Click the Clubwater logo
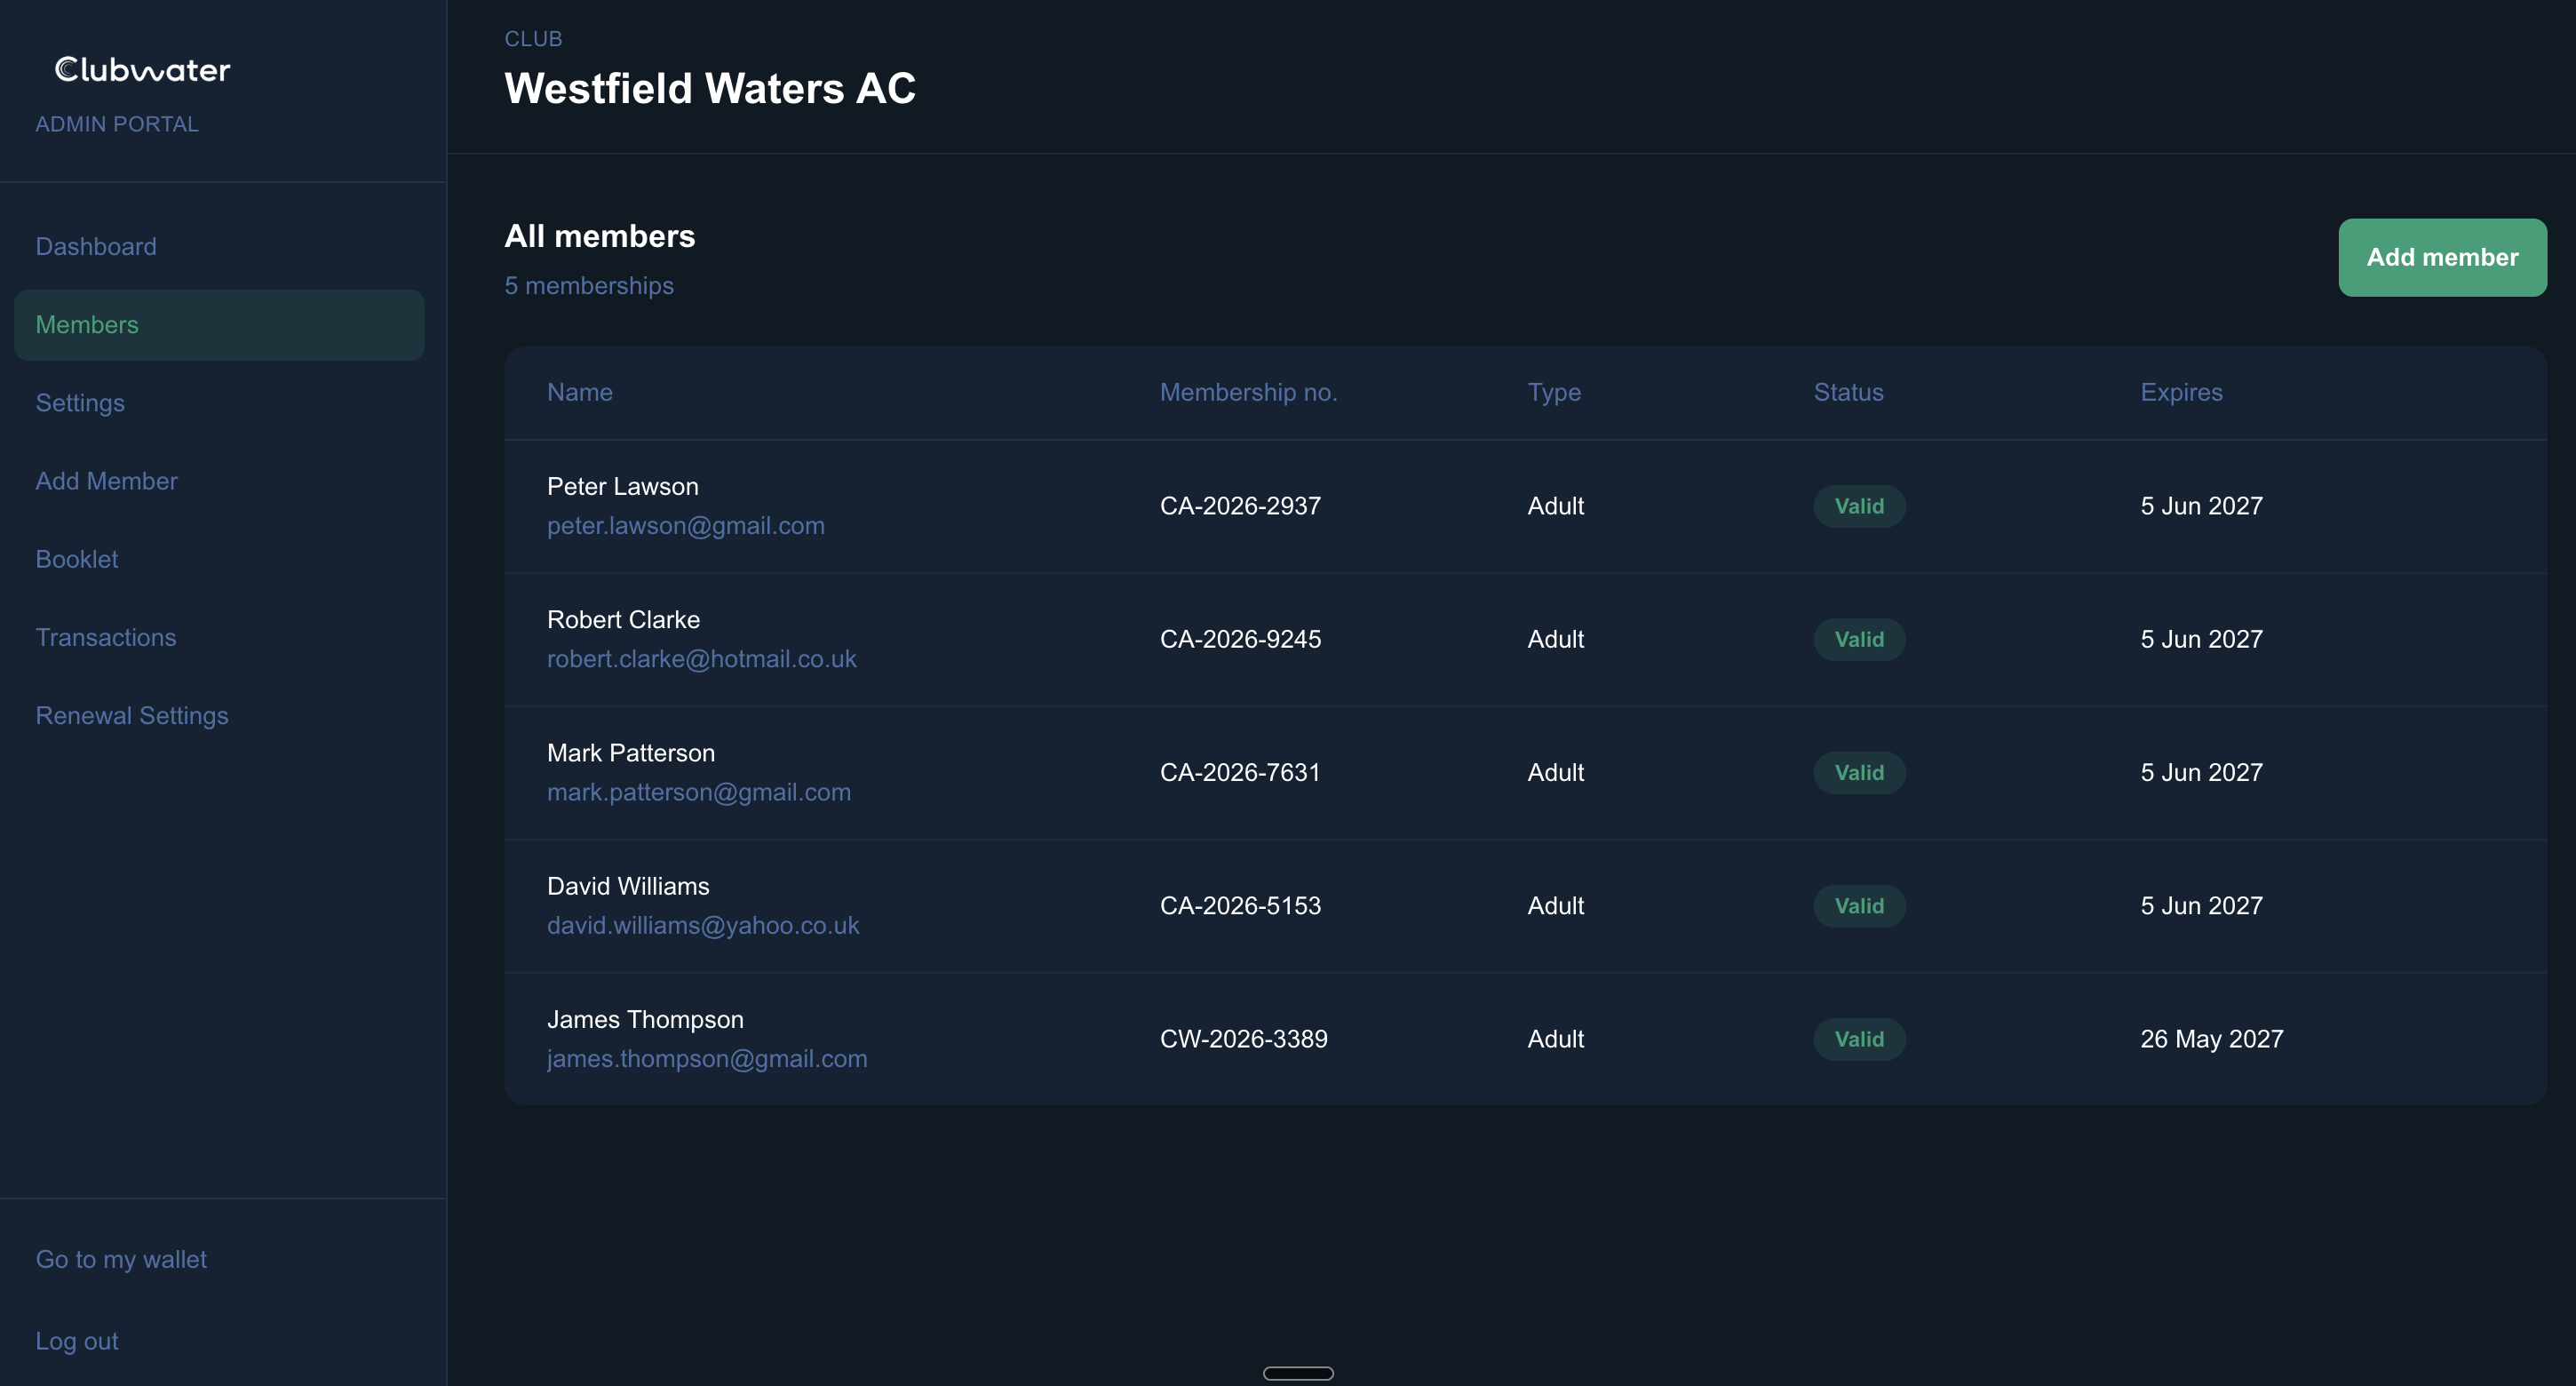Screen dimensions: 2576x1386 click(x=142, y=69)
